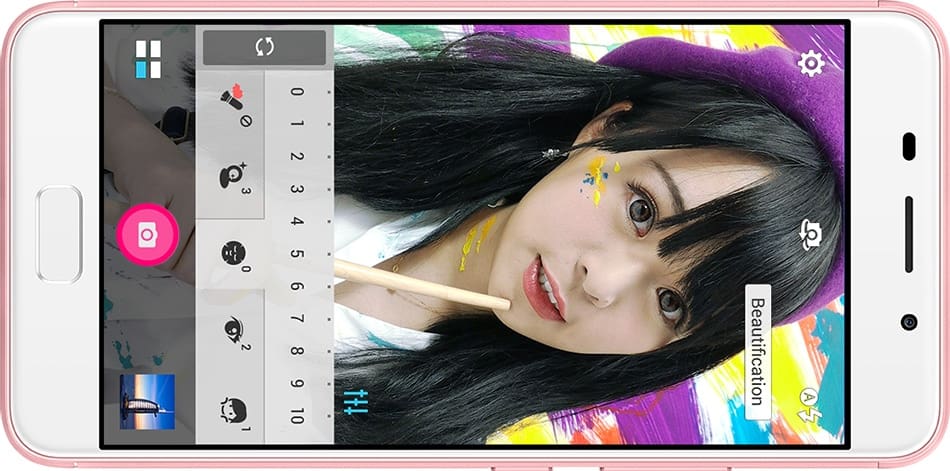The height and width of the screenshot is (471, 950).
Task: Choose level 3 on the beauty scale
Action: [296, 189]
